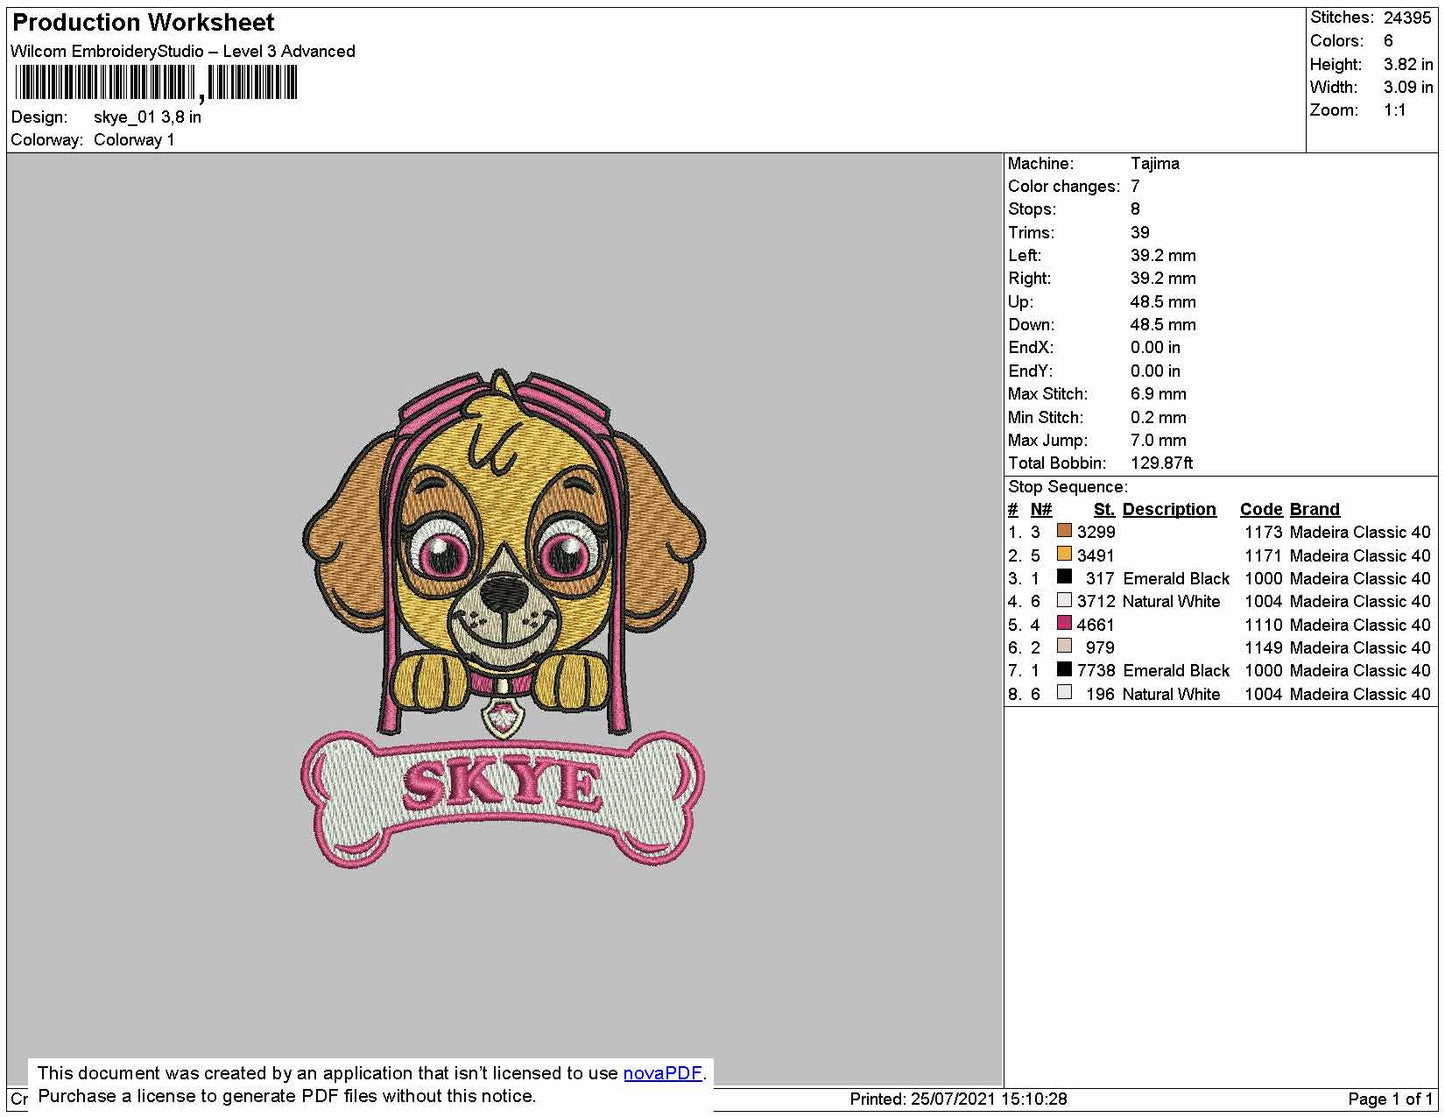Screen dimensions: 1445x1117
Task: Select the Min Stitch value "0.2 mm"
Action: coord(1159,417)
